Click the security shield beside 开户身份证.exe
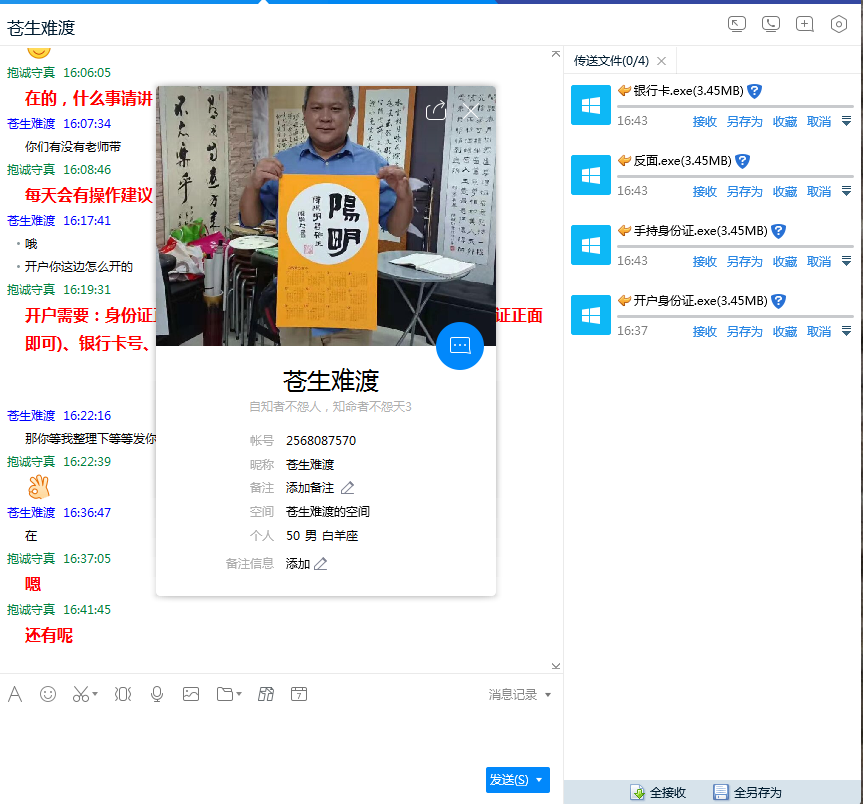 pyautogui.click(x=778, y=300)
